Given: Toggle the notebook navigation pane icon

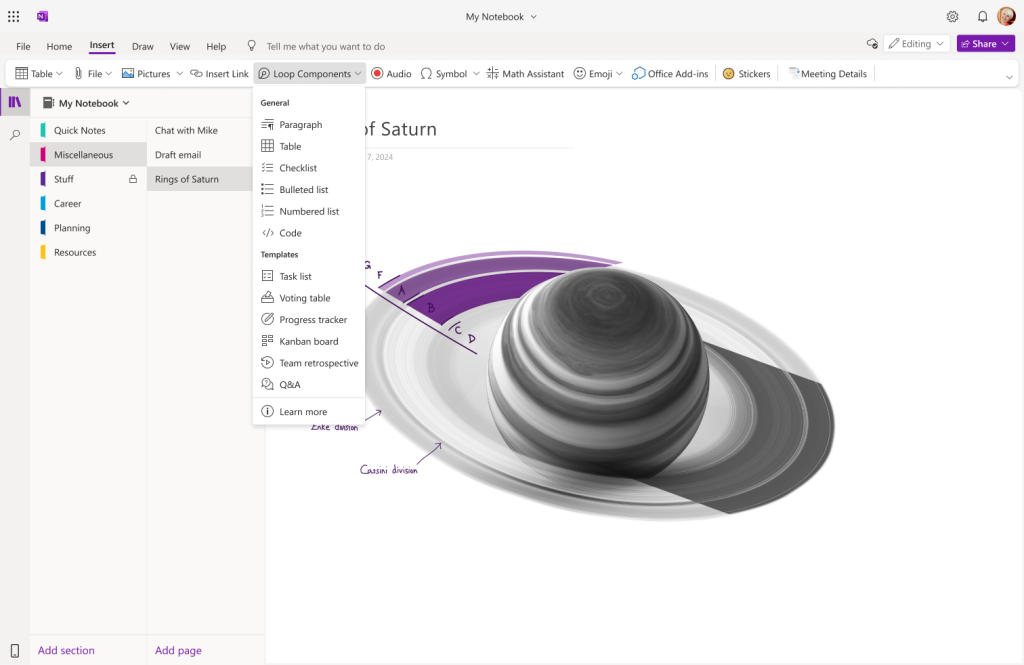Looking at the screenshot, I should click(x=15, y=102).
